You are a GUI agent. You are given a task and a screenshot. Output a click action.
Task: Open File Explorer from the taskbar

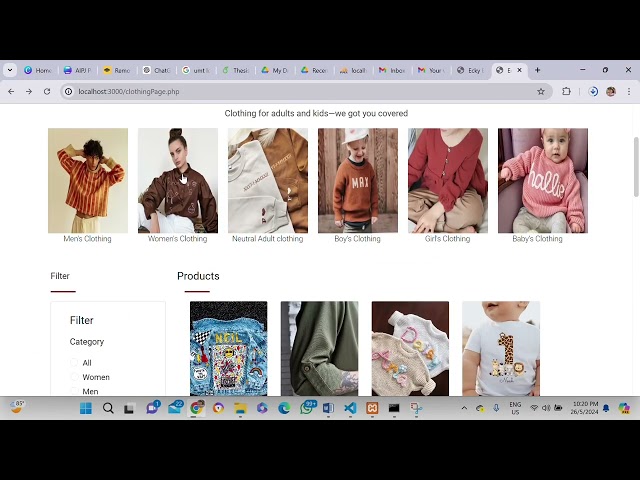click(x=240, y=408)
